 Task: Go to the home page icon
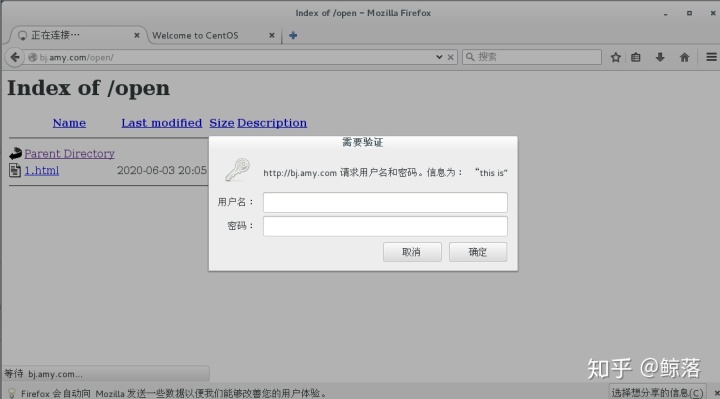tap(684, 57)
